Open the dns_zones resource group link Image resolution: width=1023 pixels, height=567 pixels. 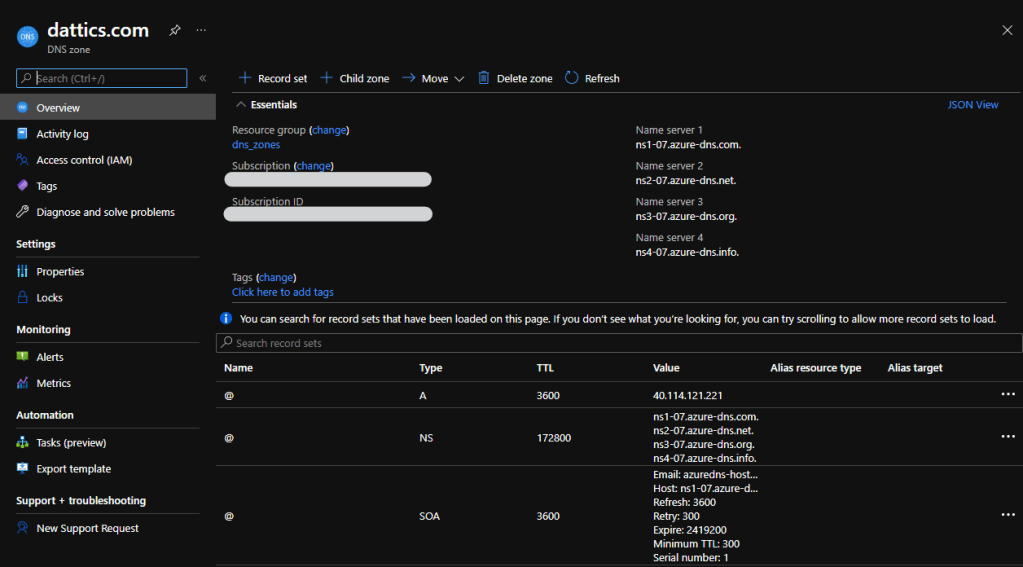[256, 145]
